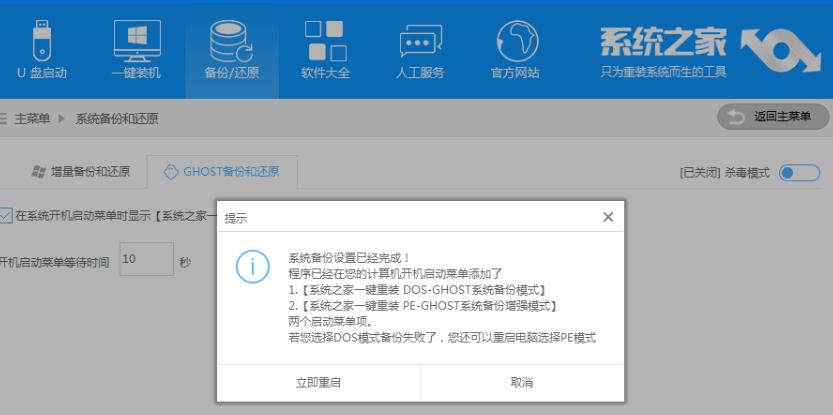Go to 主菜单 breadcrumb link
This screenshot has width=833, height=415.
point(32,118)
